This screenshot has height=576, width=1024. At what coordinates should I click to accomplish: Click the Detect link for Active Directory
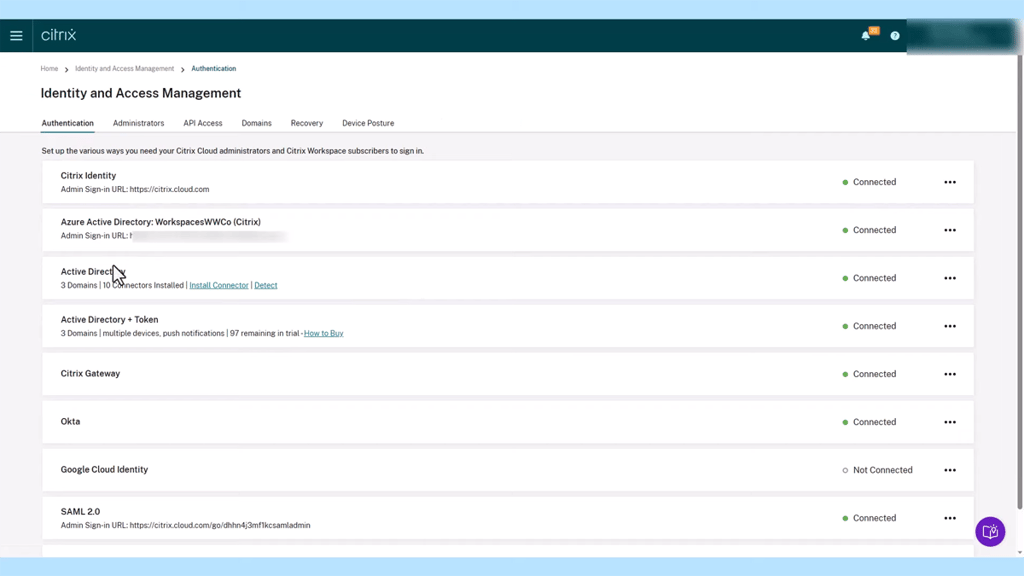(x=265, y=285)
